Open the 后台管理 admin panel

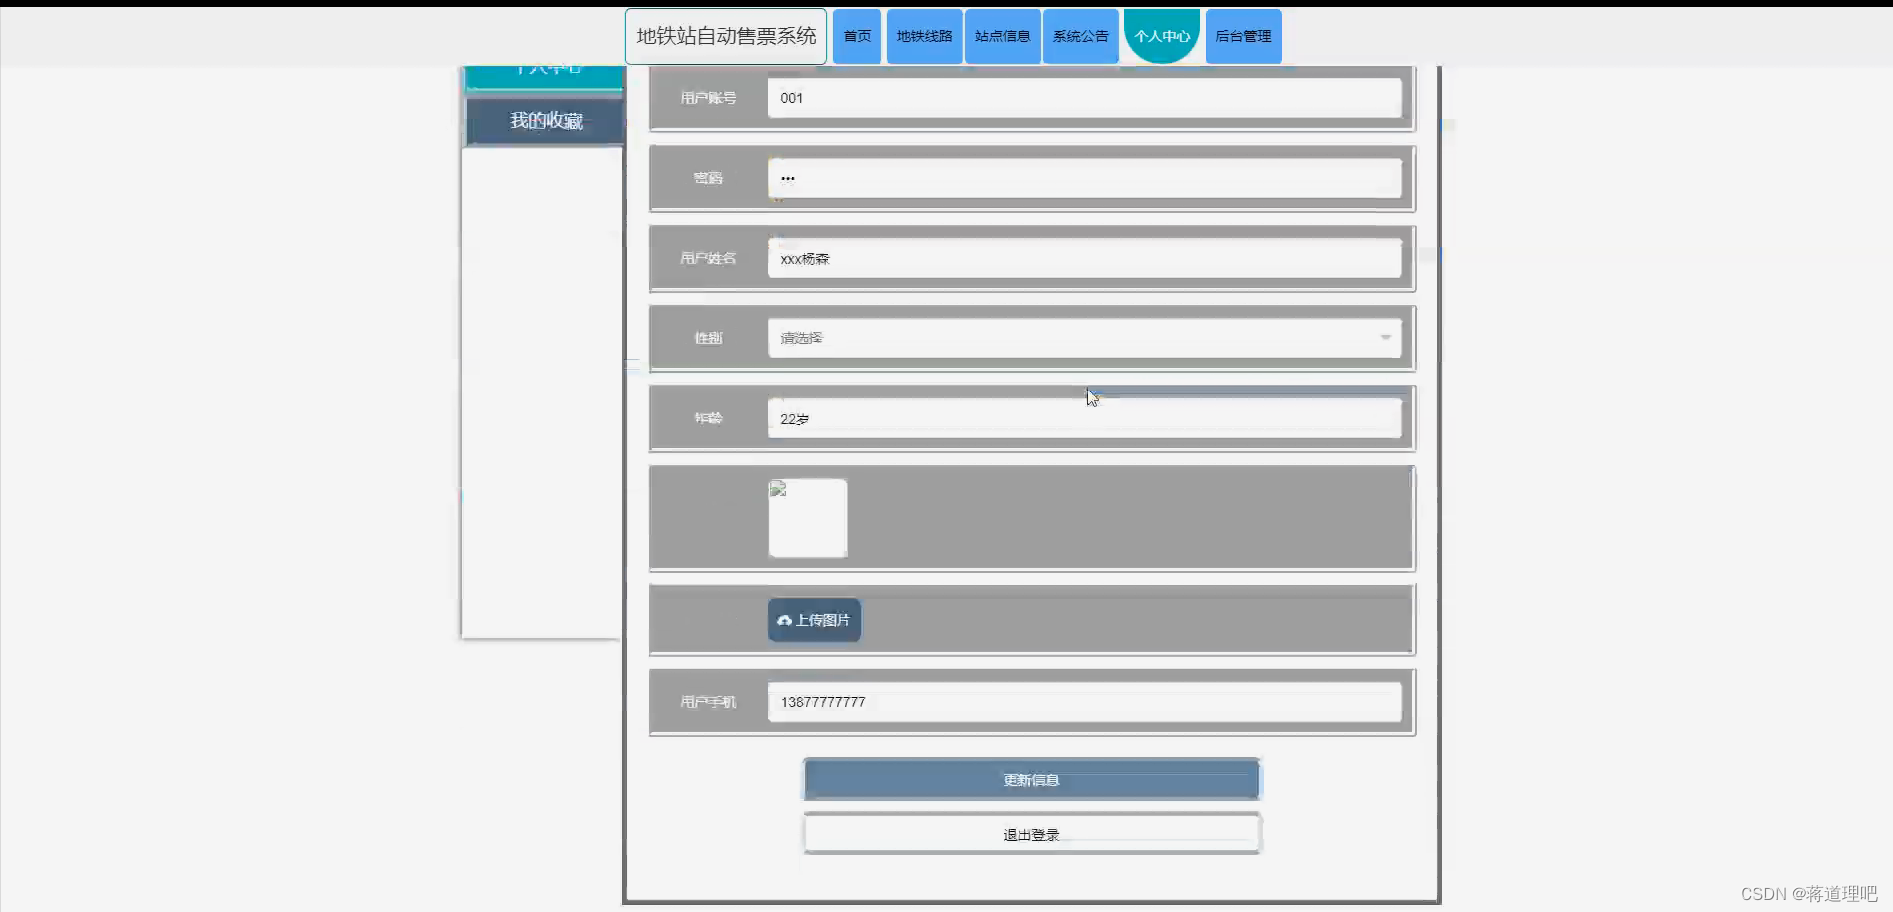tap(1243, 36)
